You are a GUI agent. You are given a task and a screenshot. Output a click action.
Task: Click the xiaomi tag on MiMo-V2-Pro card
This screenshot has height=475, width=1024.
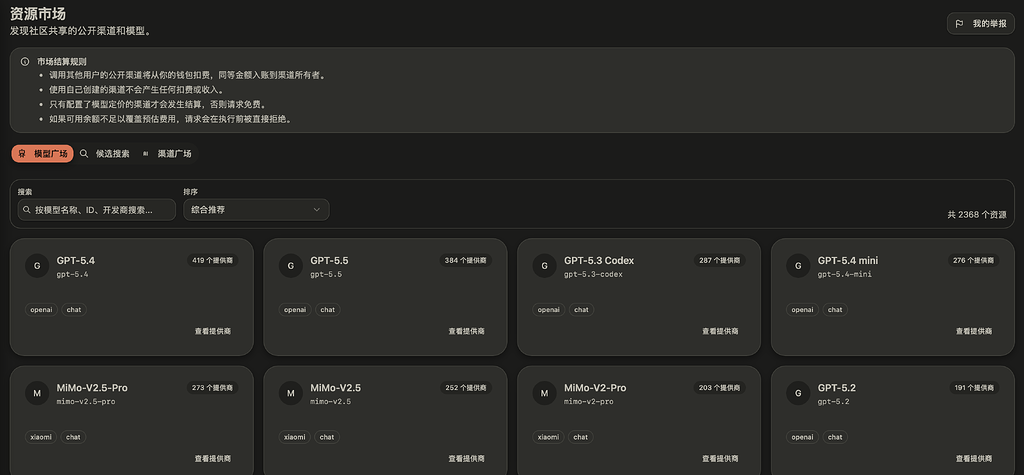[x=549, y=437]
